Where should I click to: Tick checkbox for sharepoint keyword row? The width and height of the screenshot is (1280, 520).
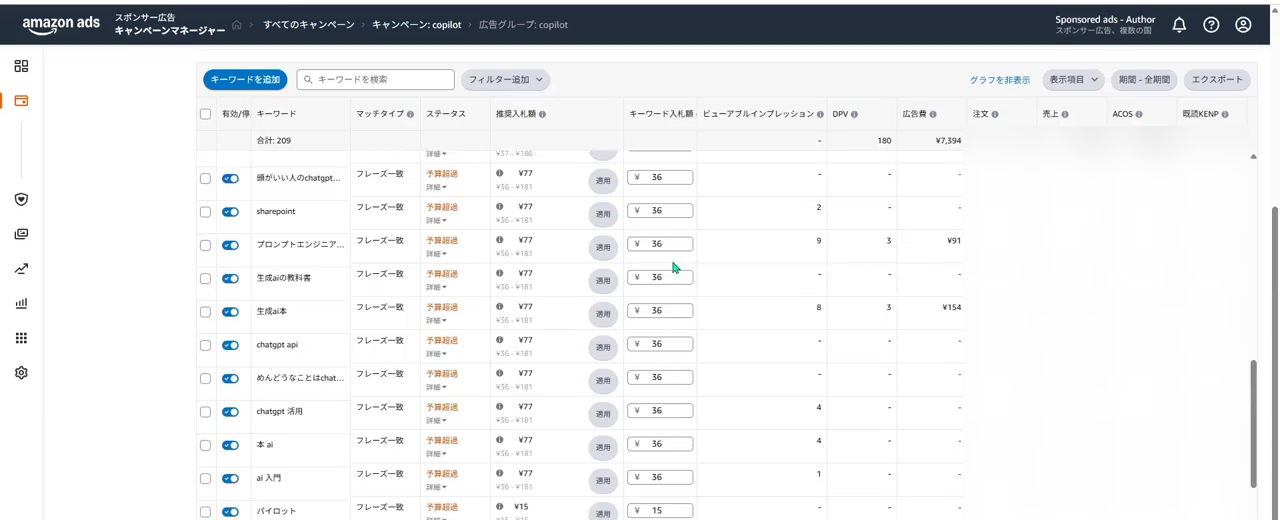click(x=205, y=212)
